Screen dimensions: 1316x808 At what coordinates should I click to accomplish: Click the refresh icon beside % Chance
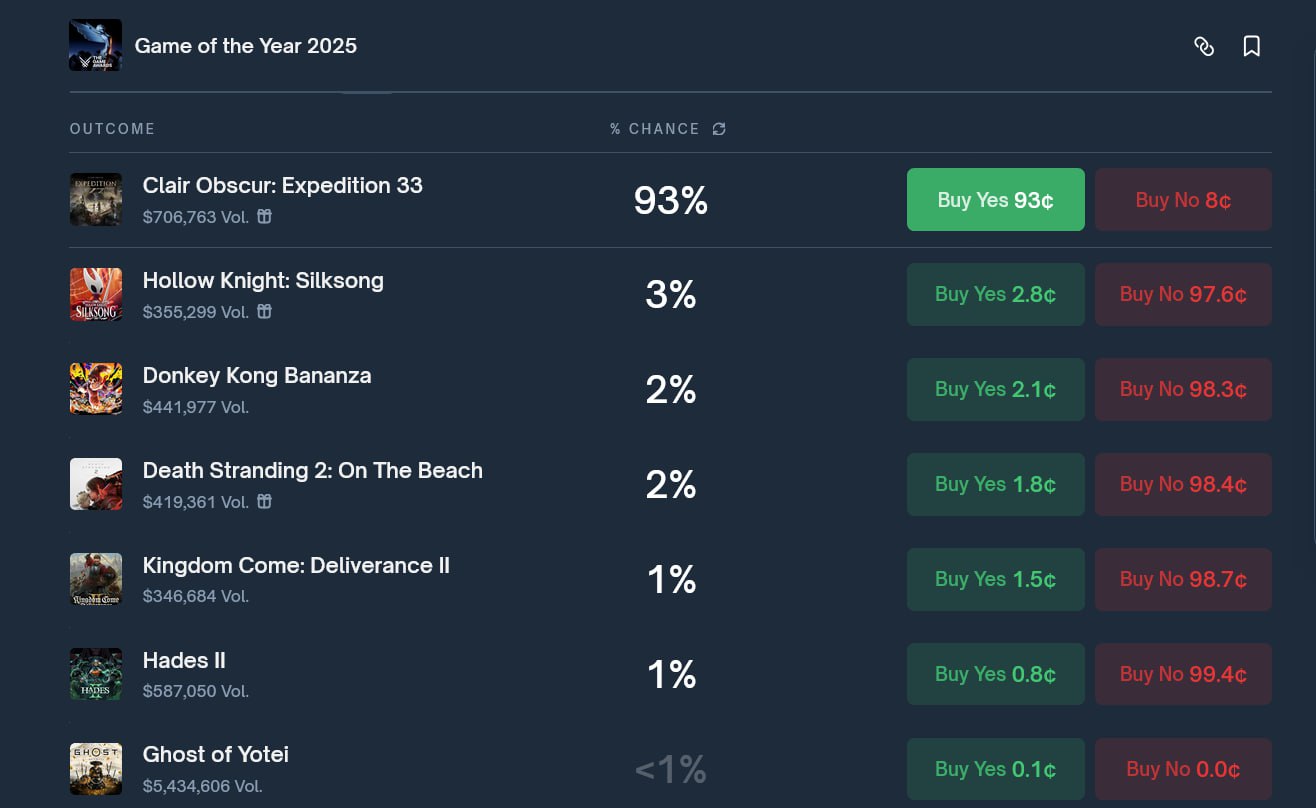click(719, 129)
